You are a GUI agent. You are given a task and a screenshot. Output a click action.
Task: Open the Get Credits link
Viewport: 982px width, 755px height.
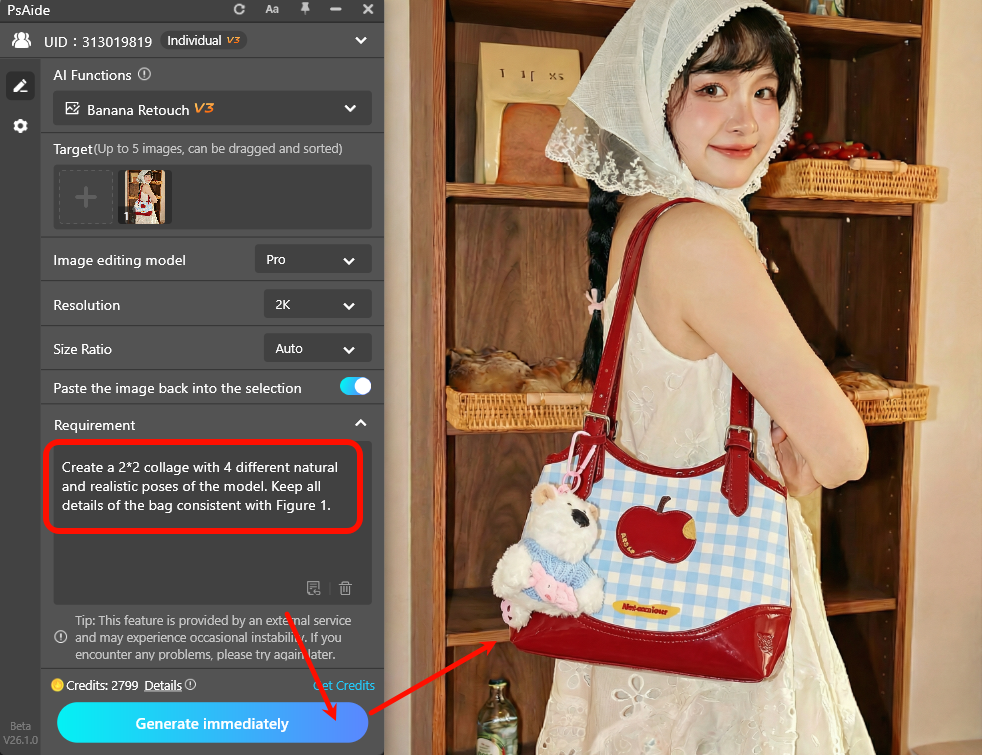pyautogui.click(x=344, y=685)
